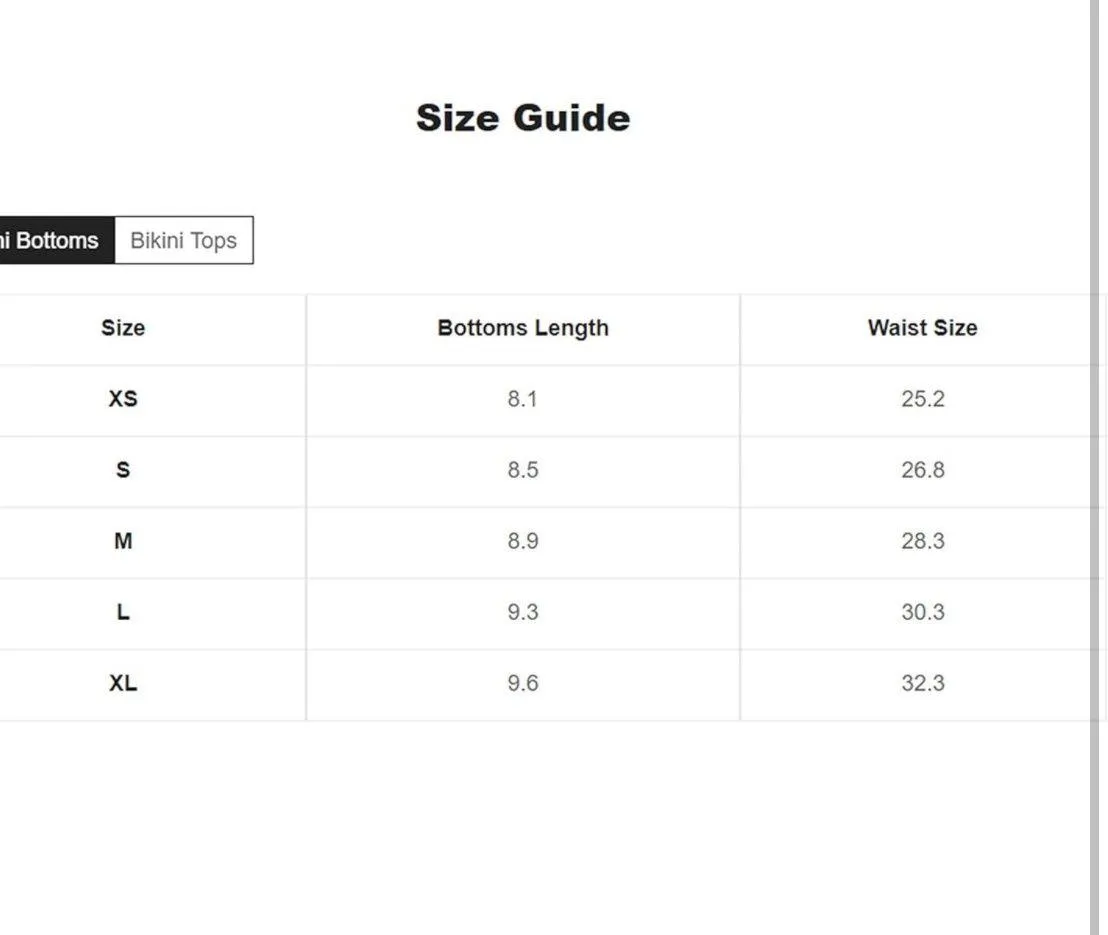Click the Size Guide heading

tap(523, 118)
